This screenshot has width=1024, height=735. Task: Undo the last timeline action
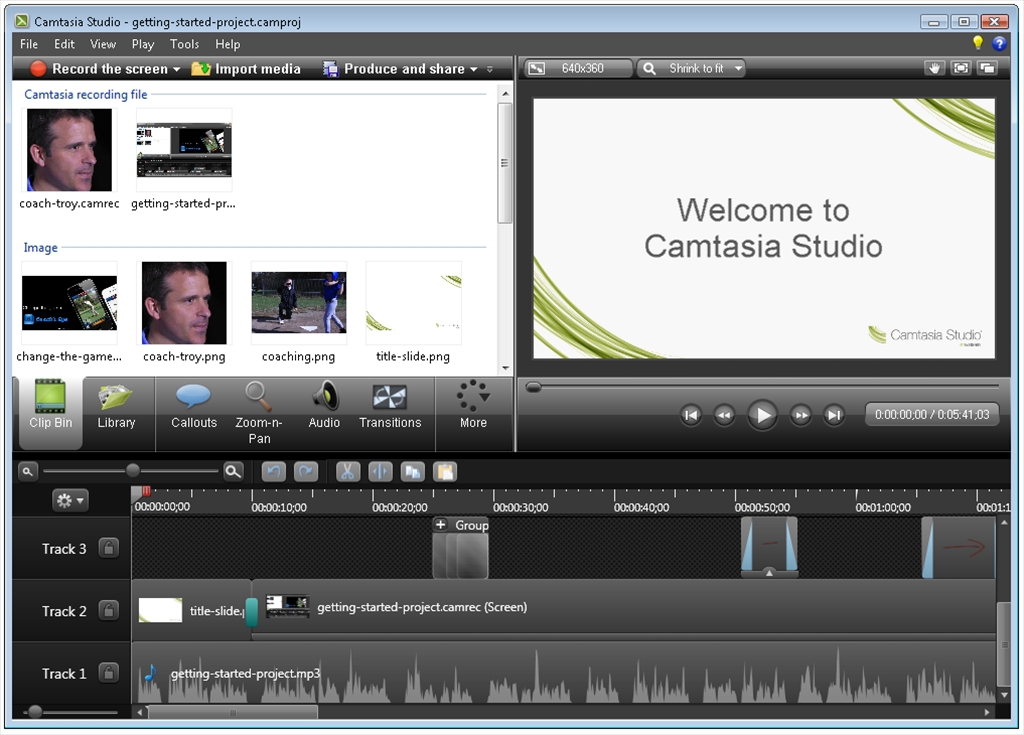(x=273, y=471)
